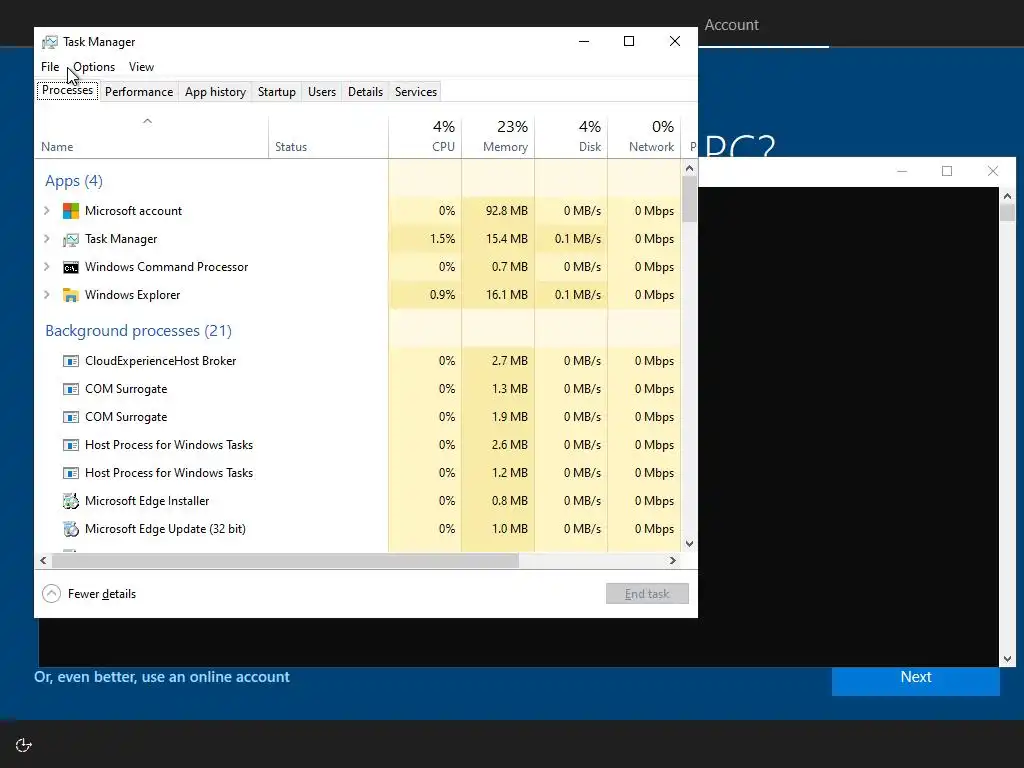Click the horizontal scrollbar thumb in Task Manager
This screenshot has height=768, width=1024.
click(285, 560)
